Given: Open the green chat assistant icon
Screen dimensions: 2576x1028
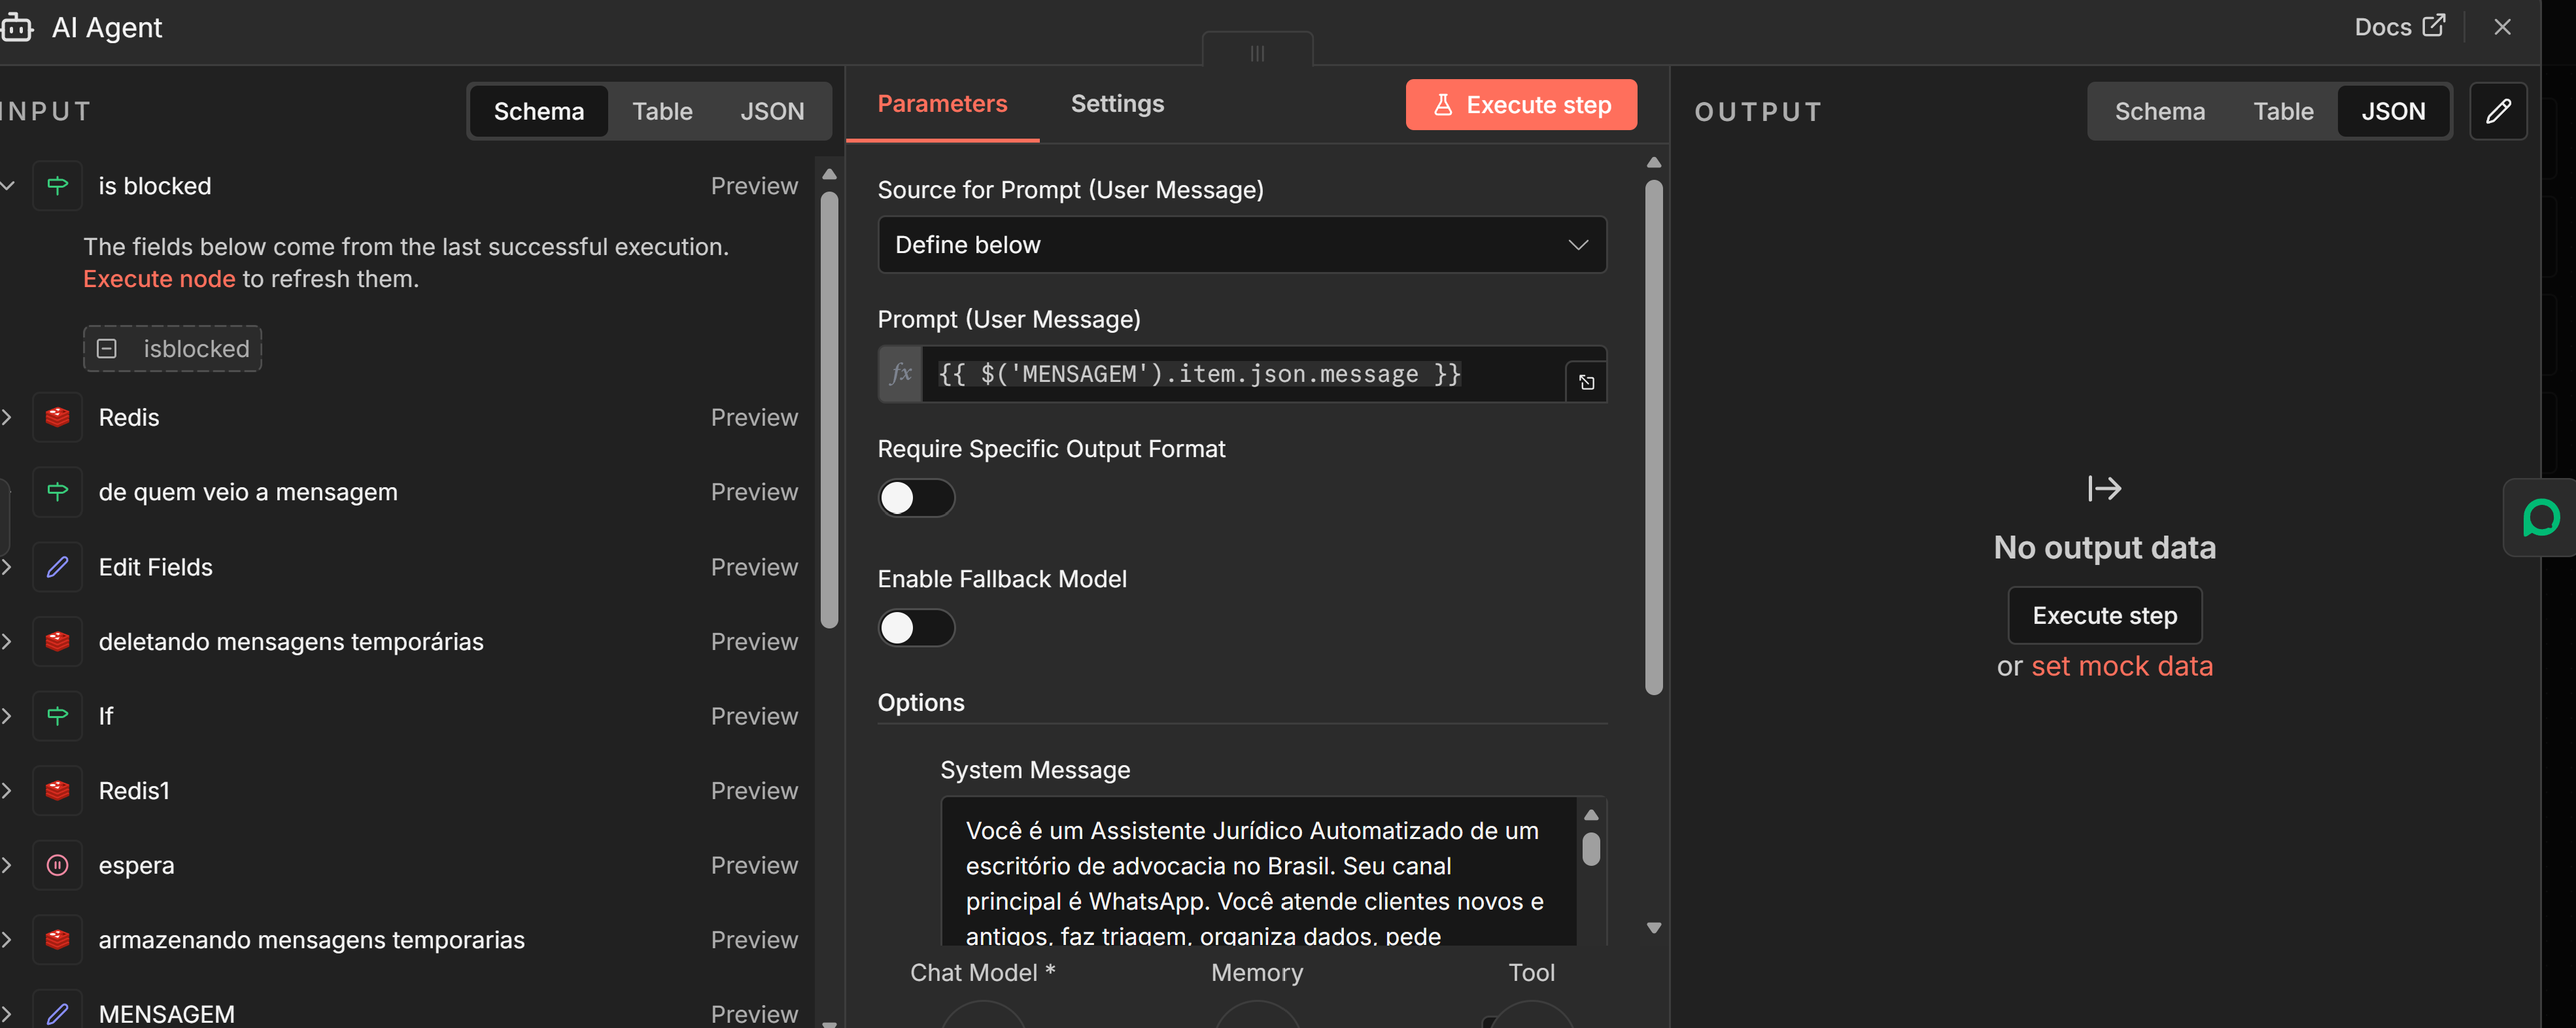Looking at the screenshot, I should 2540,518.
